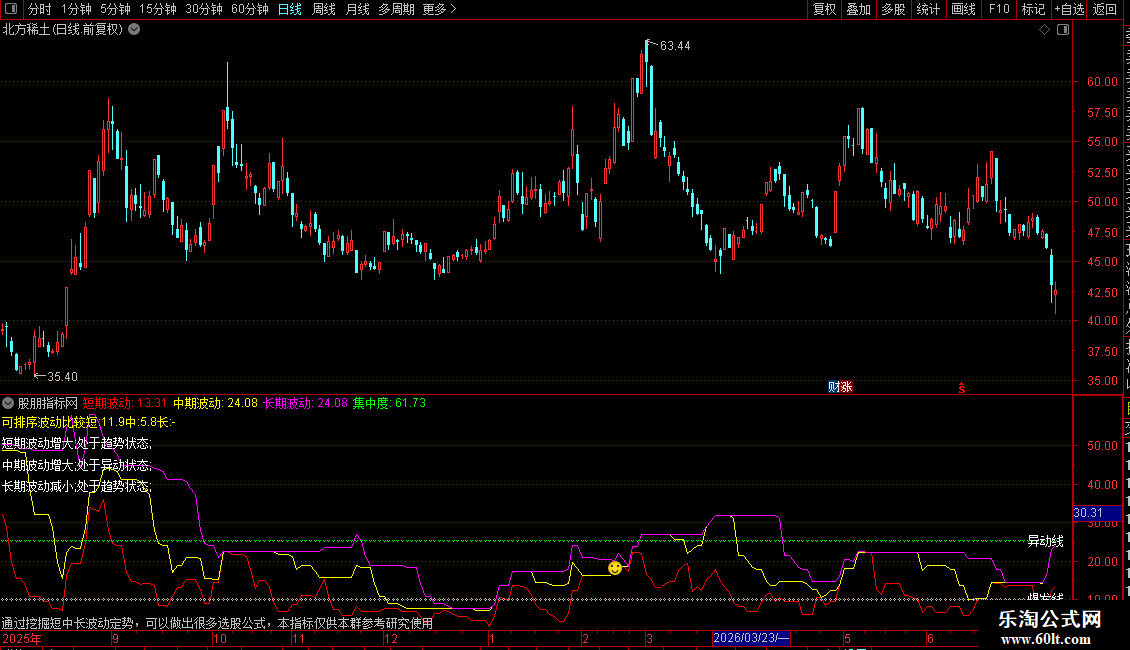Expand the 更多 > periods menu
The width and height of the screenshot is (1130, 650).
(x=440, y=9)
